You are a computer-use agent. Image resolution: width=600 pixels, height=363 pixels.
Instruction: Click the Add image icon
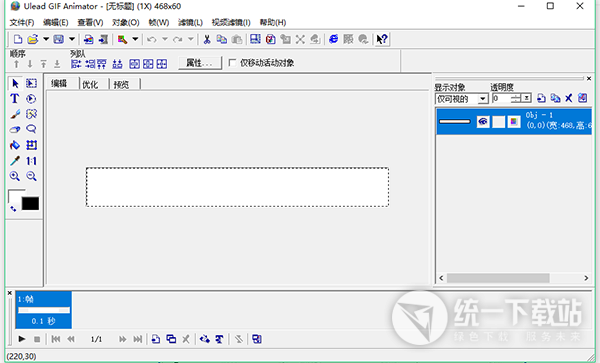pyautogui.click(x=89, y=39)
